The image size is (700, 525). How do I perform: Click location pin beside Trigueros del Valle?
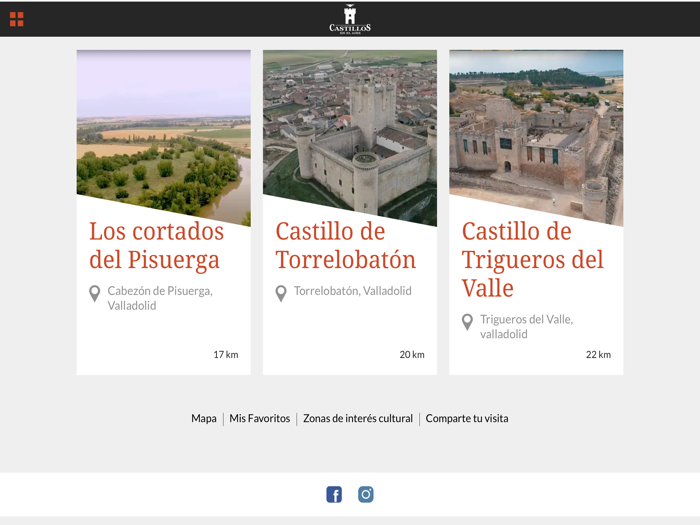click(x=467, y=322)
